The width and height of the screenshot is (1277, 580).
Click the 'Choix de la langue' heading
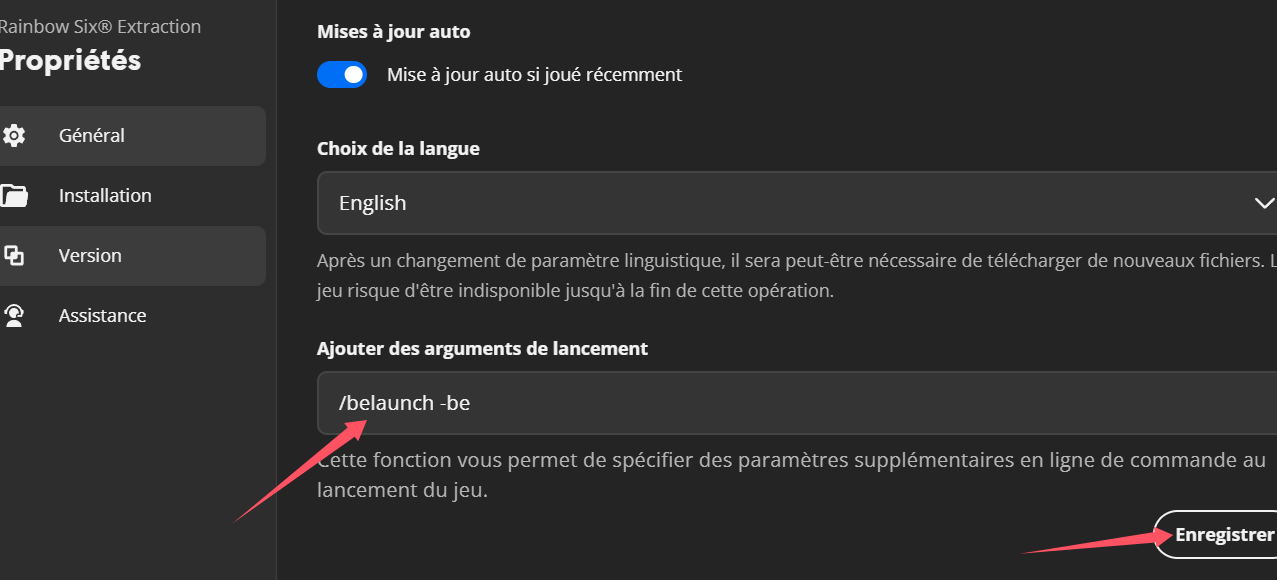398,148
